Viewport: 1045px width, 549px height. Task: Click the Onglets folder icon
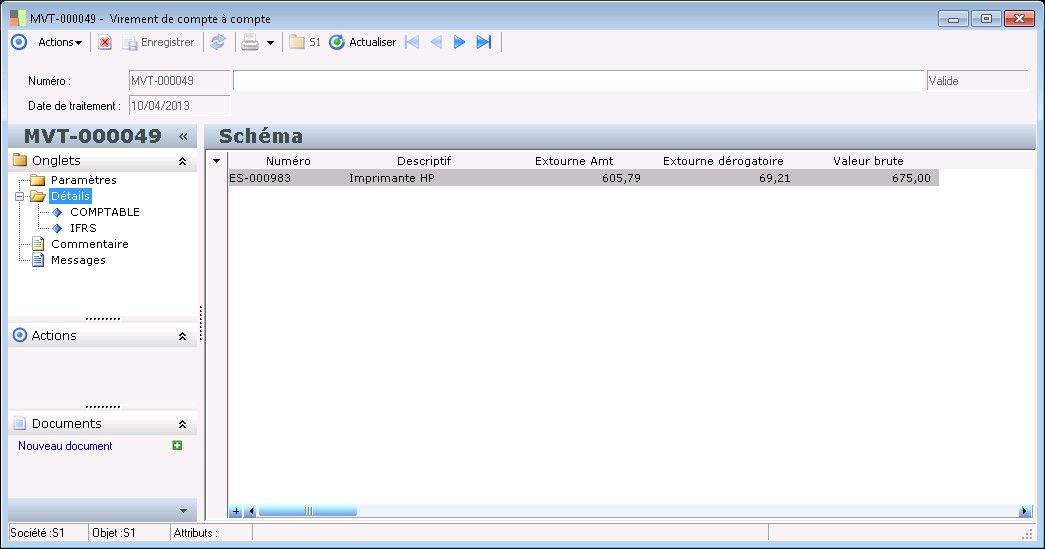pyautogui.click(x=20, y=160)
